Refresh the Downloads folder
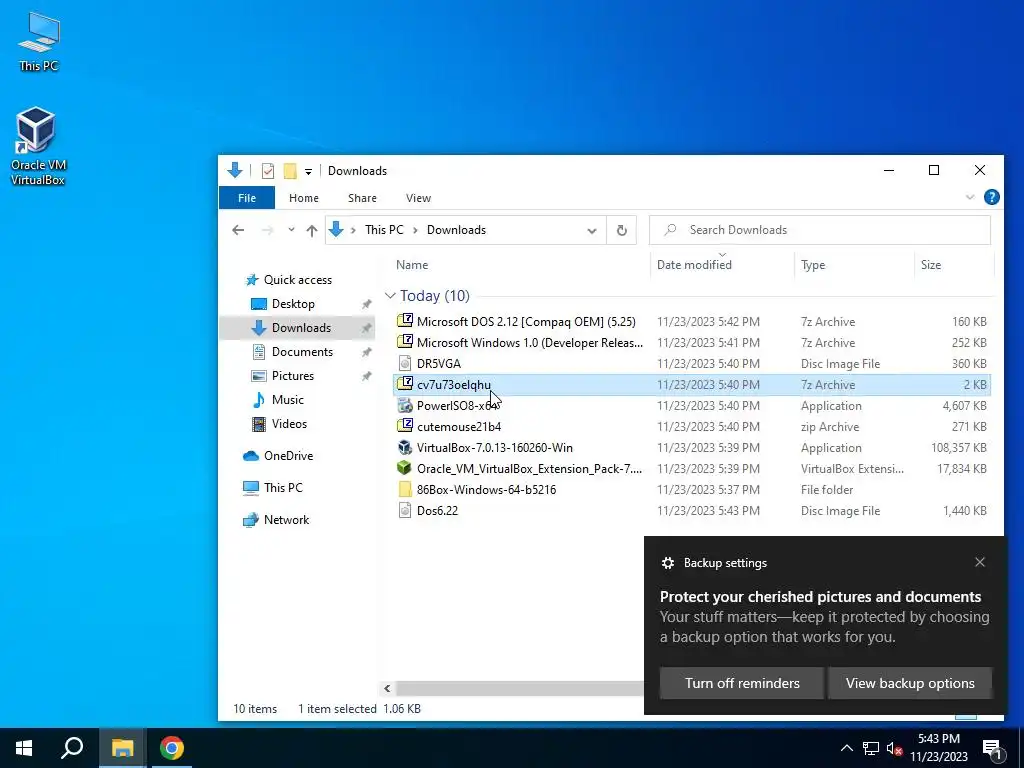This screenshot has height=768, width=1024. pos(622,230)
